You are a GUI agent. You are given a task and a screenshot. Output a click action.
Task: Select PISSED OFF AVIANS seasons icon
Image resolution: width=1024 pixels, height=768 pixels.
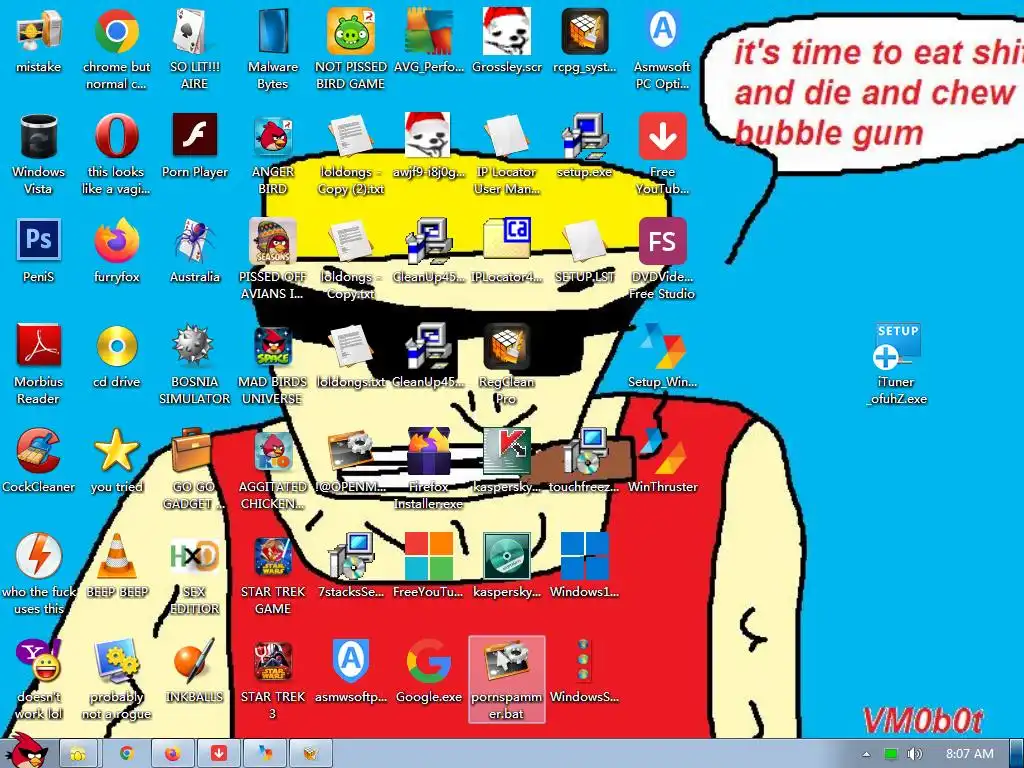point(273,241)
